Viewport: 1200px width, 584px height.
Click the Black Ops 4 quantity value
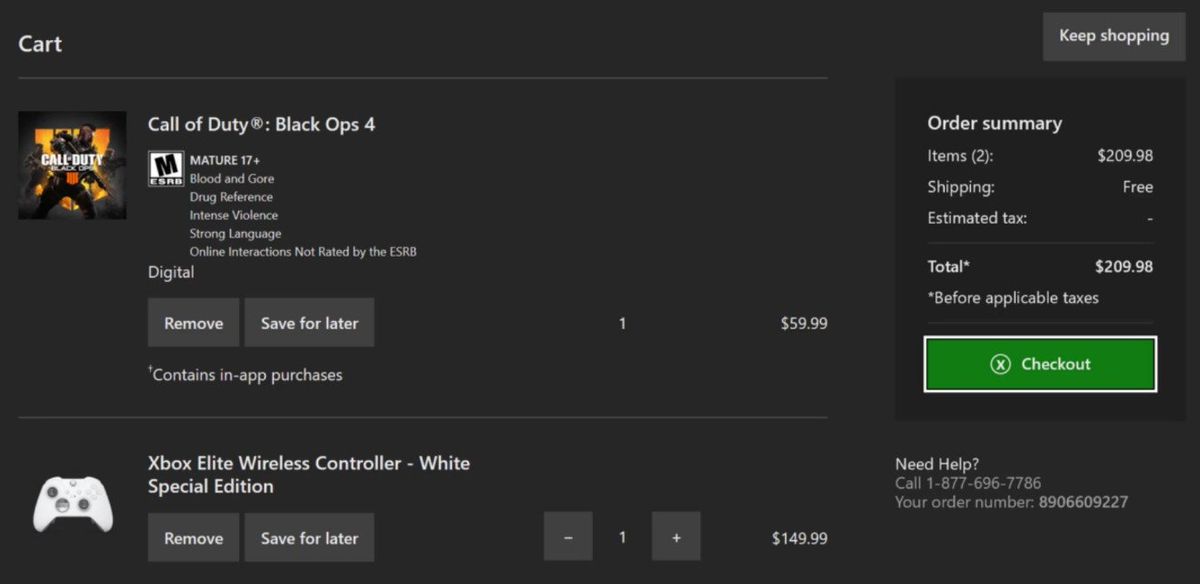(622, 322)
